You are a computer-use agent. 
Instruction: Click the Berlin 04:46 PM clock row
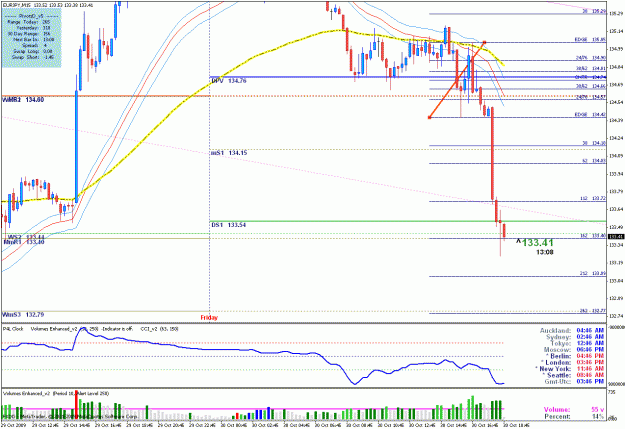pyautogui.click(x=574, y=356)
